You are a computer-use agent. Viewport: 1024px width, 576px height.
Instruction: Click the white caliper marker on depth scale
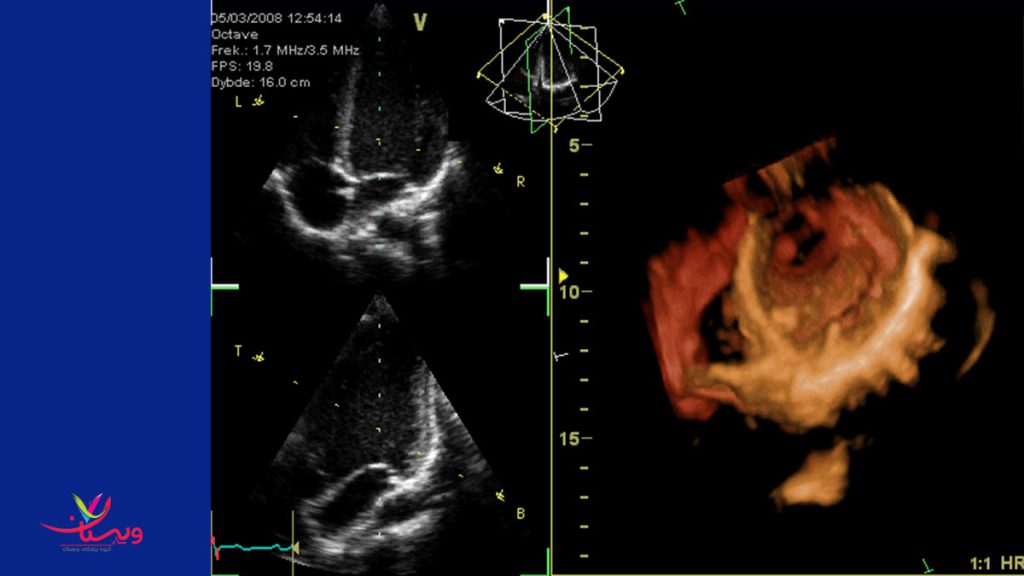pos(561,354)
